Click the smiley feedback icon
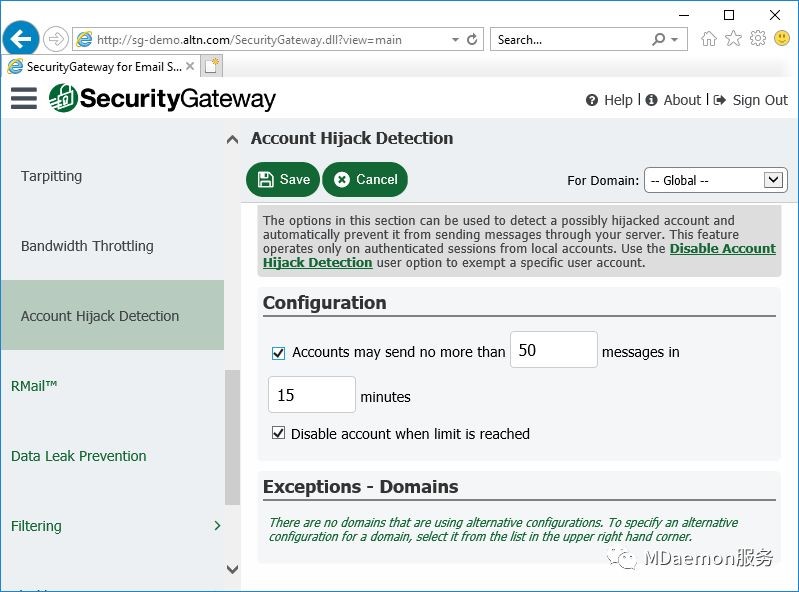 click(782, 38)
